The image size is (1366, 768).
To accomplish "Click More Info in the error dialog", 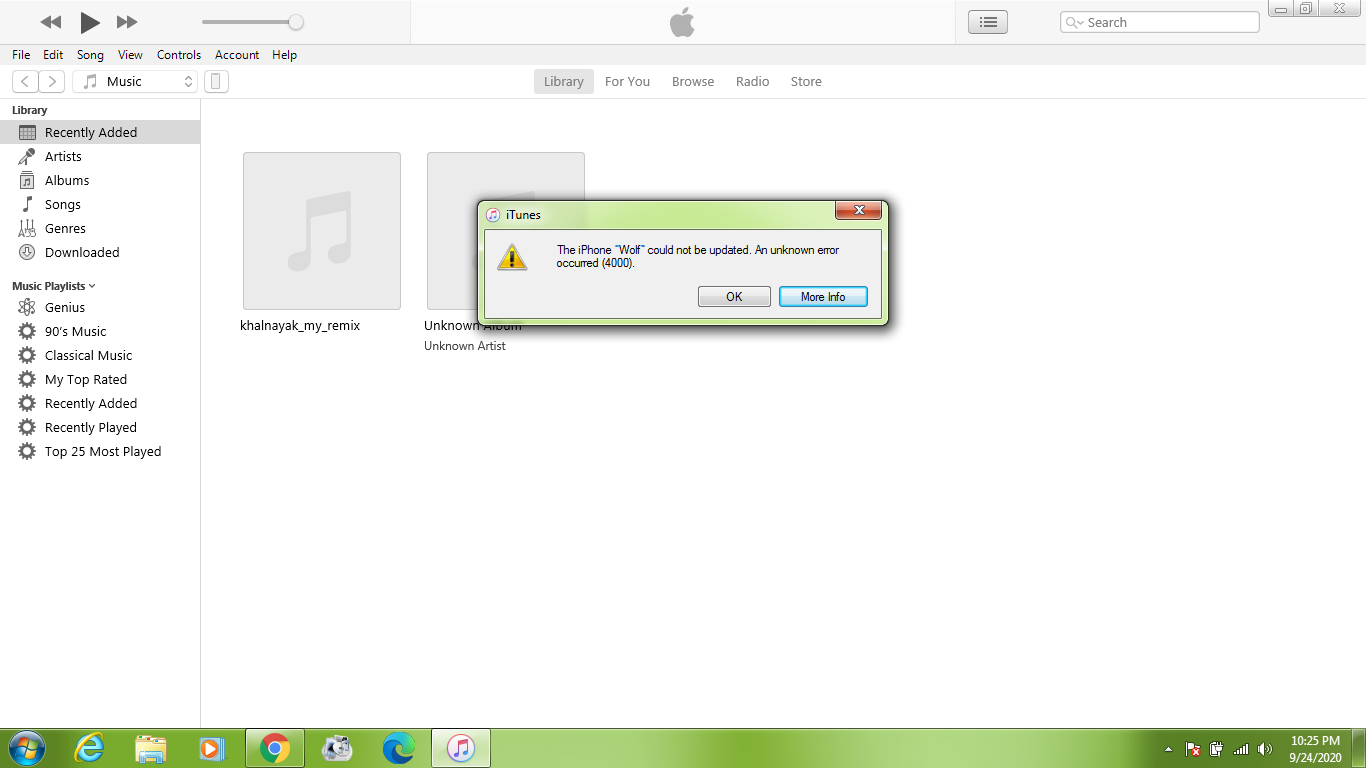I will coord(823,297).
